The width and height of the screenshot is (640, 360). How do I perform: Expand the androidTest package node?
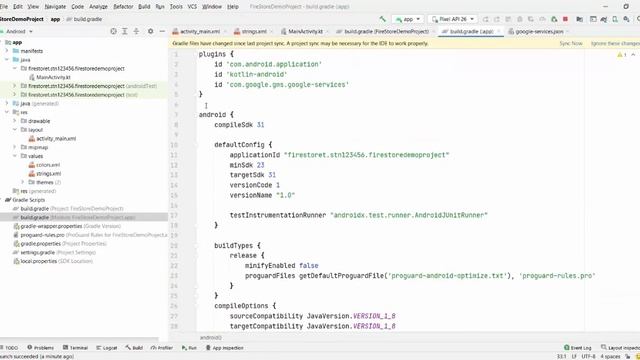(x=14, y=86)
